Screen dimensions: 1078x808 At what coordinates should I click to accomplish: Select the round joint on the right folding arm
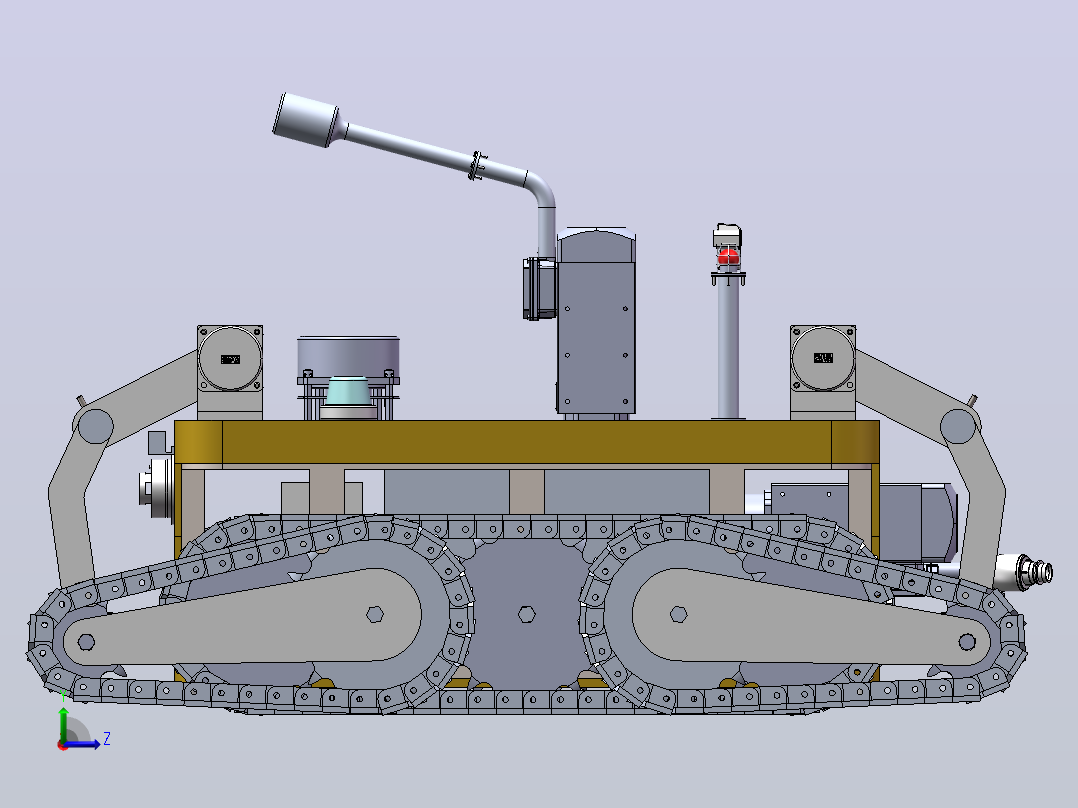958,426
